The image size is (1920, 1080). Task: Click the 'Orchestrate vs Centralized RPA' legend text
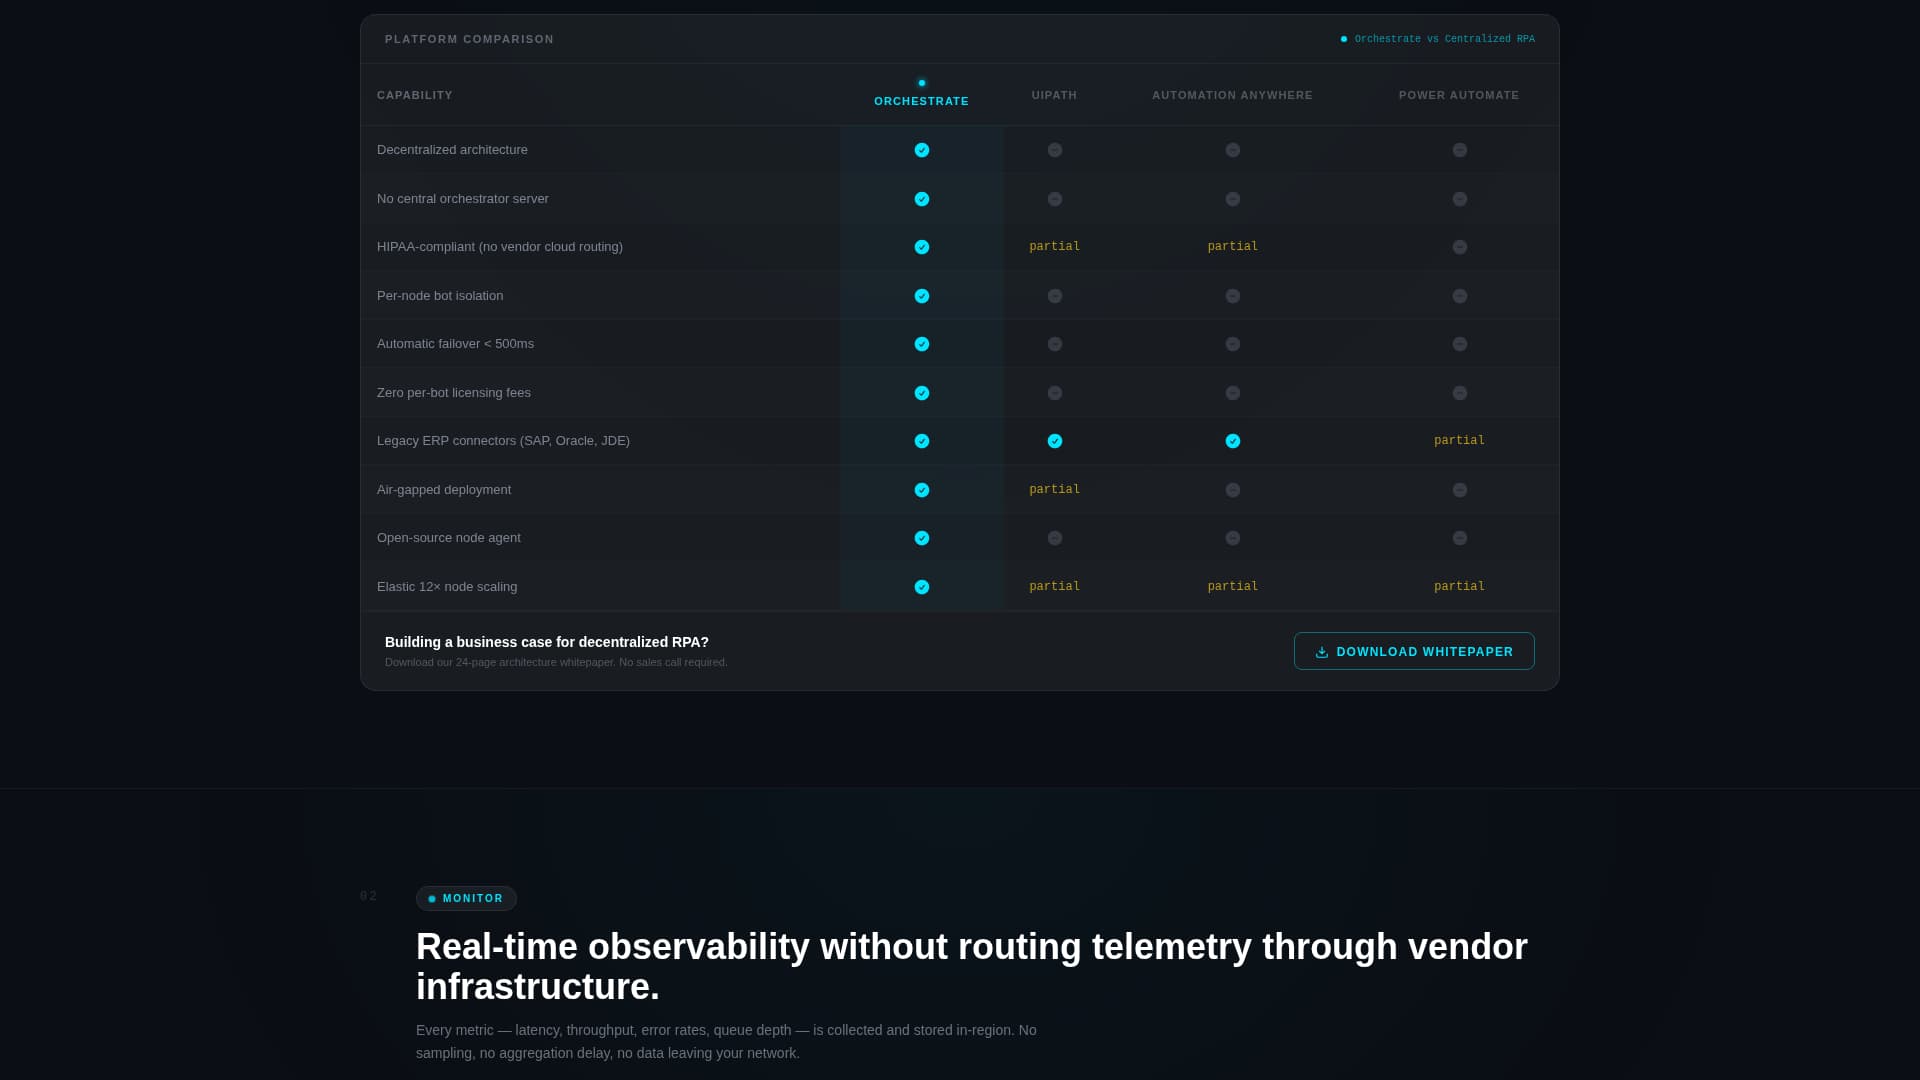point(1444,39)
